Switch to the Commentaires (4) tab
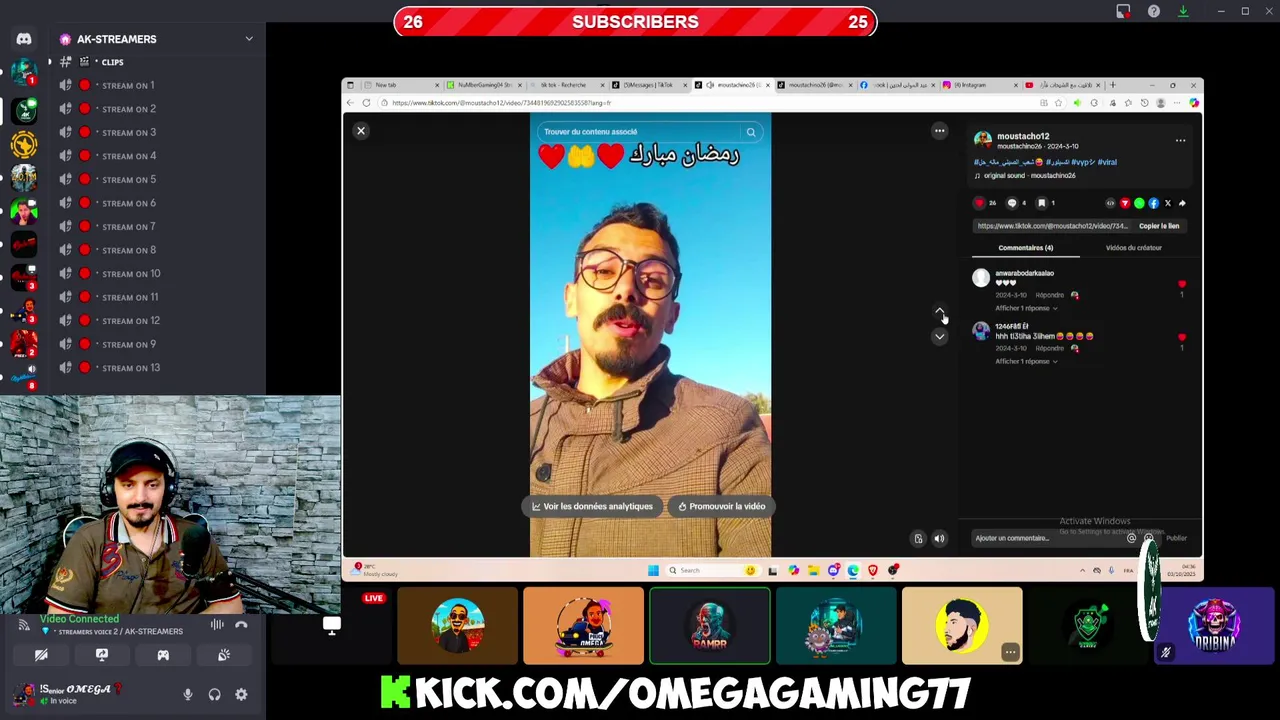Screen dimensions: 1280x720 tap(1025, 248)
